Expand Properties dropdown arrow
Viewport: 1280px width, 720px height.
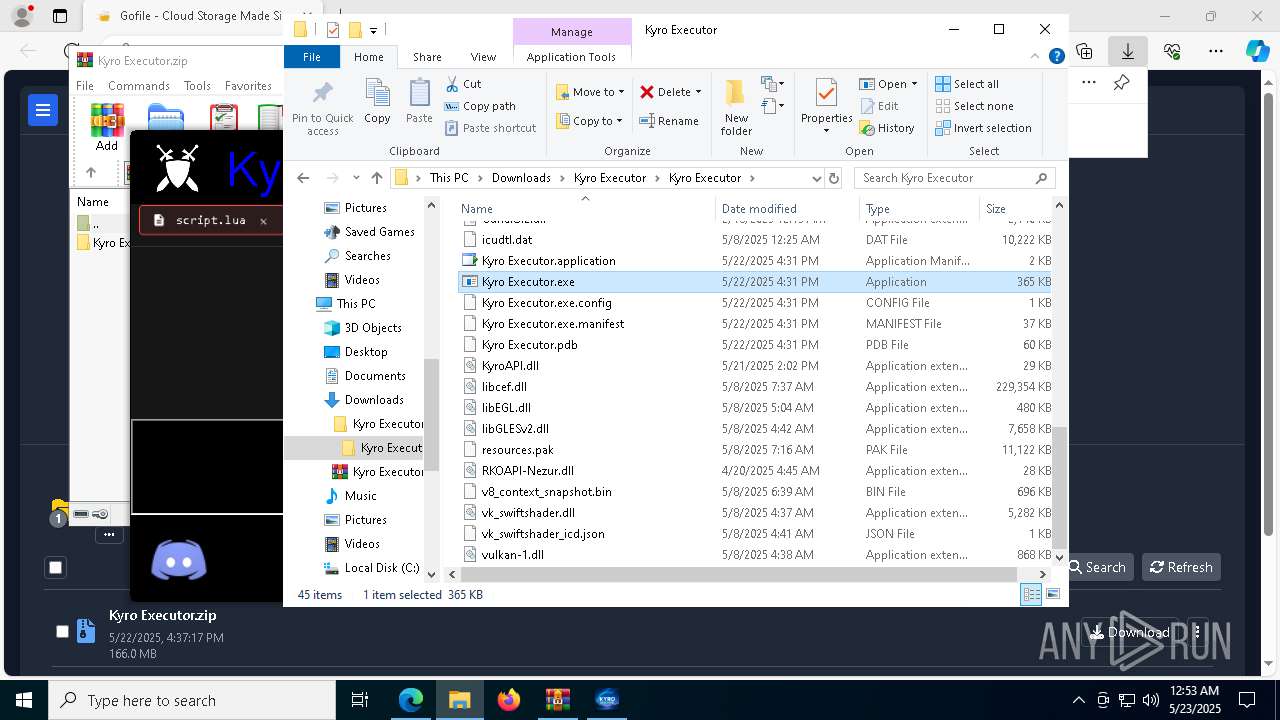click(x=826, y=131)
